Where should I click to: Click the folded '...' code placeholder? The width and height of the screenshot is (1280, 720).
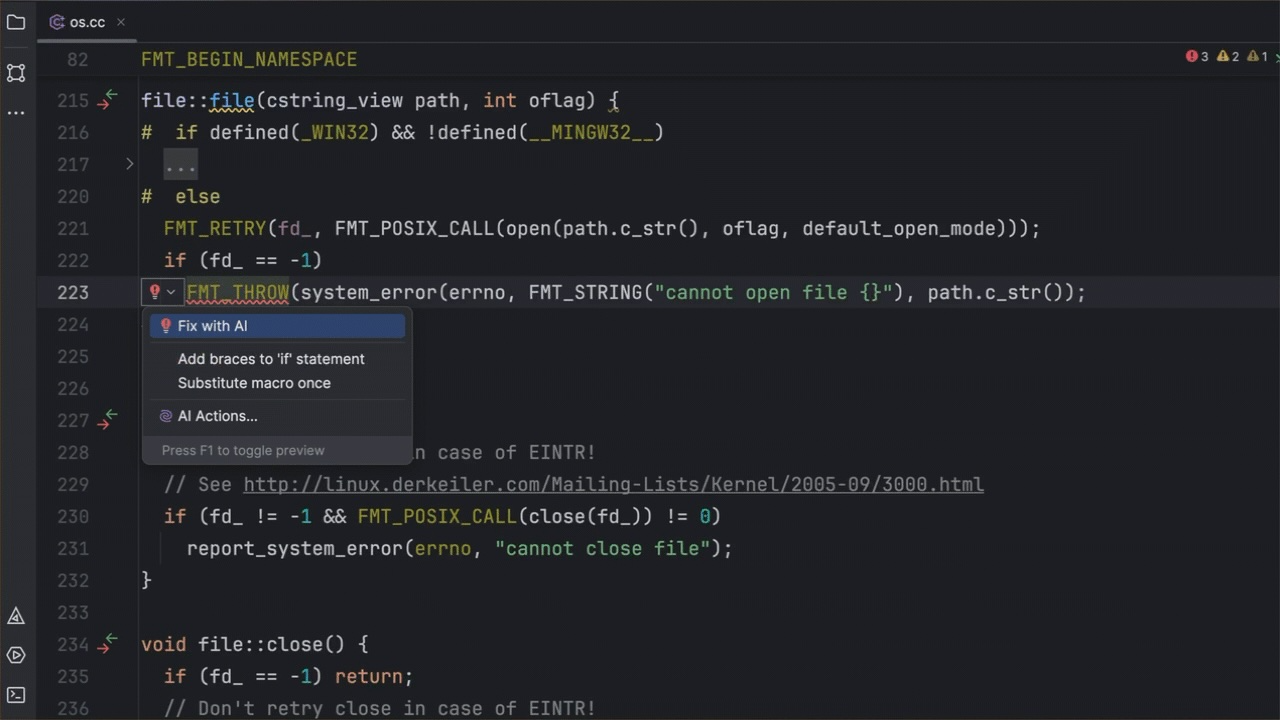tap(181, 165)
